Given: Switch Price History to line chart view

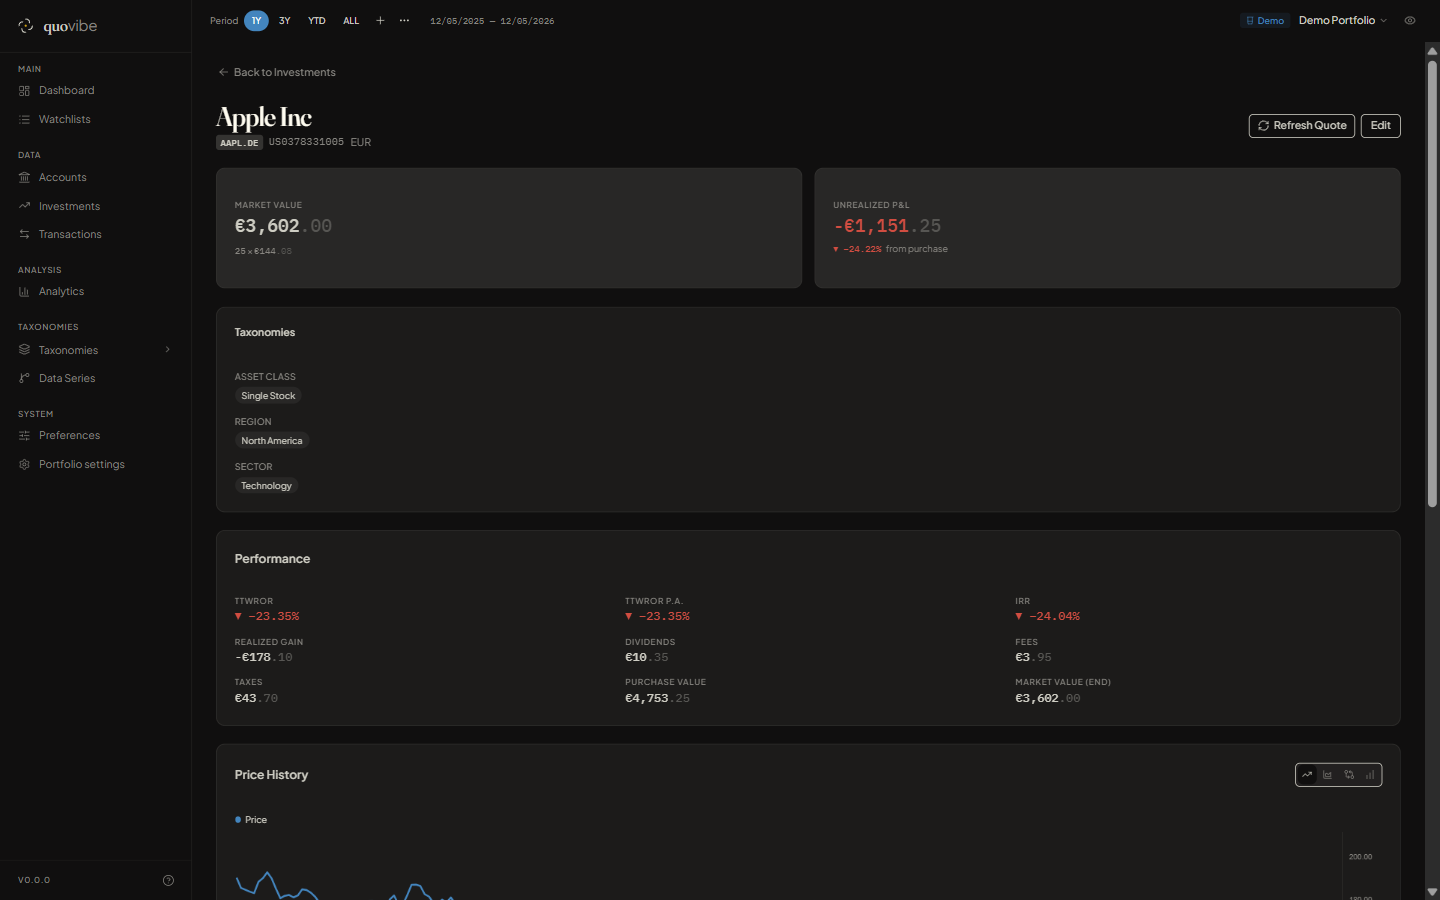Looking at the screenshot, I should coord(1307,775).
